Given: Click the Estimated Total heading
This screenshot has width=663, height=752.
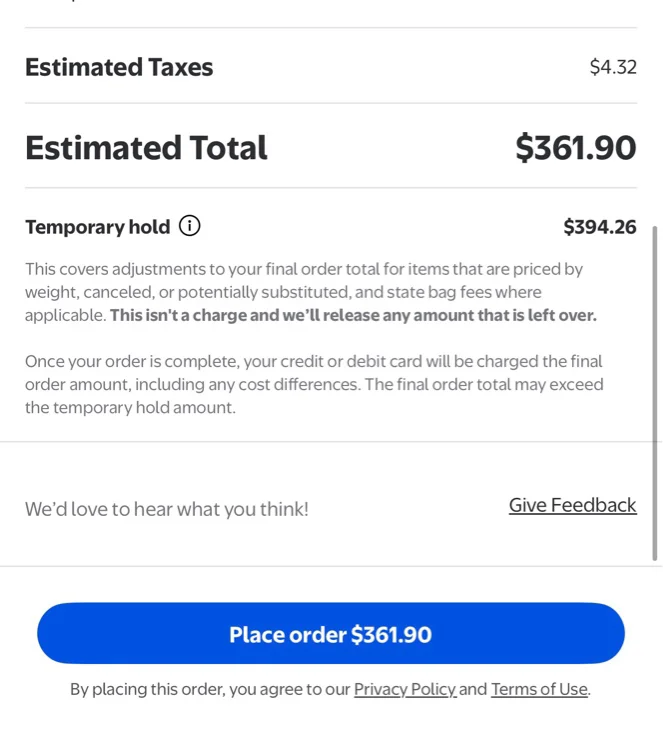Looking at the screenshot, I should tap(146, 147).
